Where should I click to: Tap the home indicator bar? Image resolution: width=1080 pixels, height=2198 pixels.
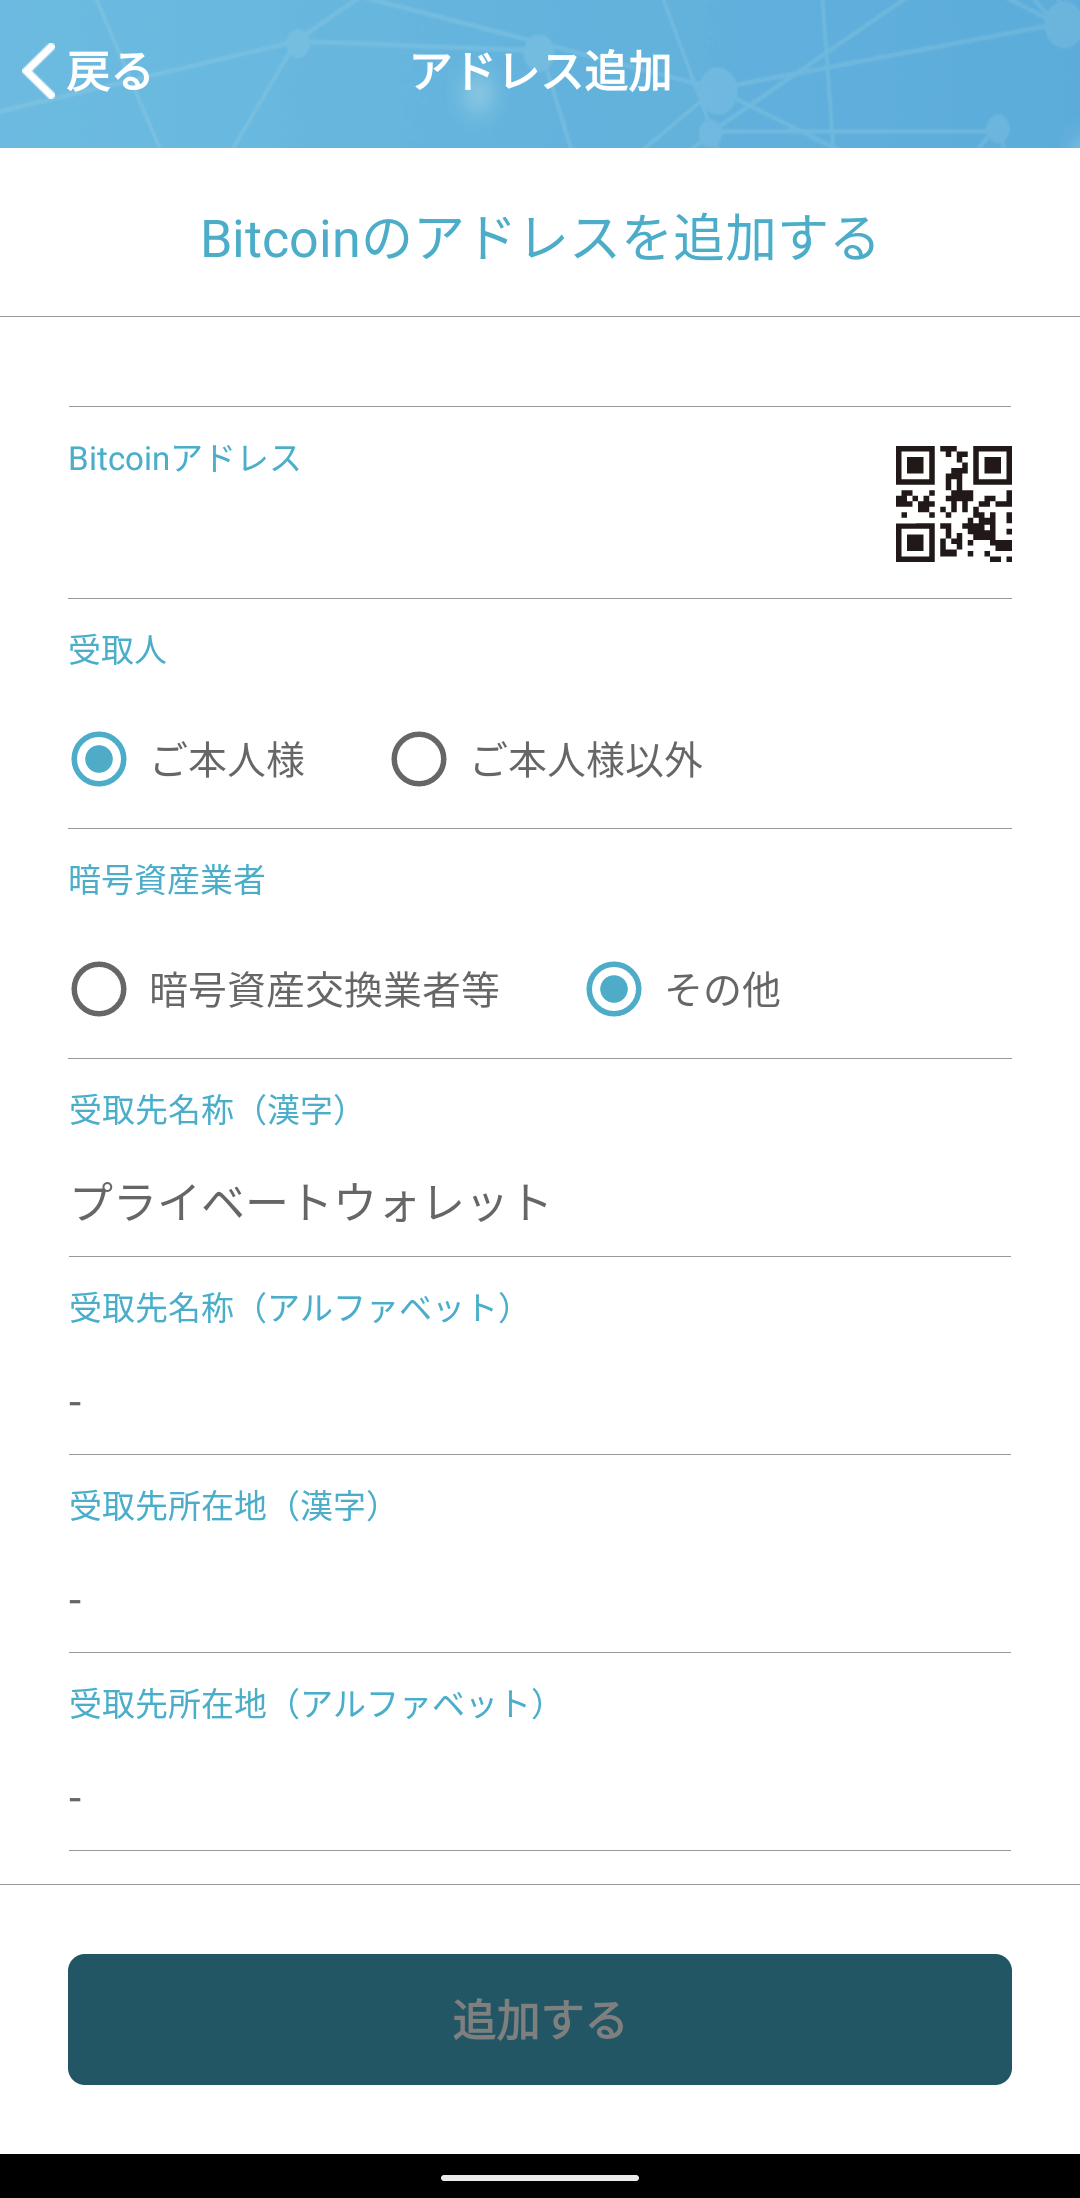point(540,2177)
